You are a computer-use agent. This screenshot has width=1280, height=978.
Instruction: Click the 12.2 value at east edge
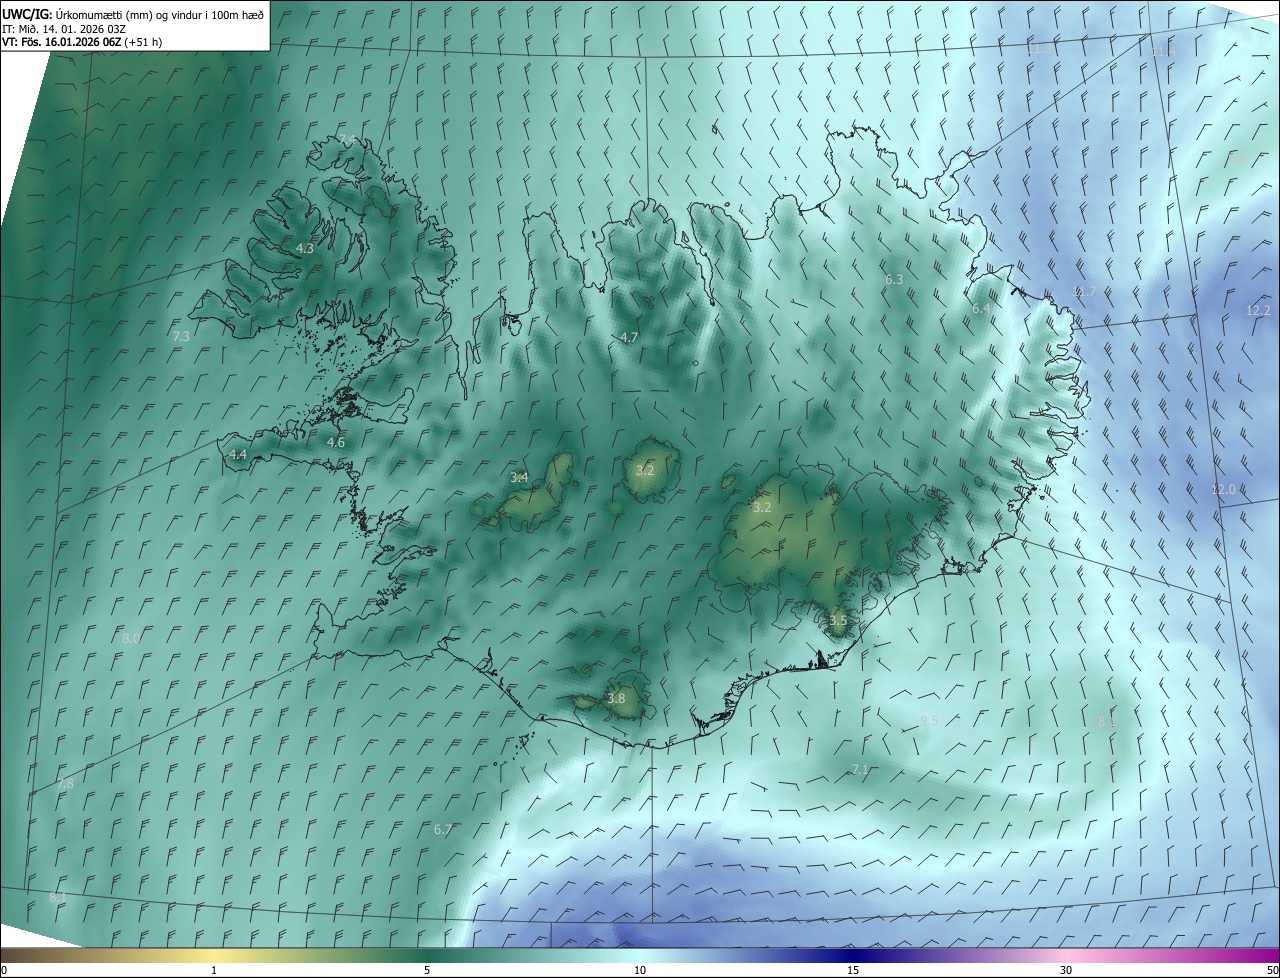[1258, 311]
